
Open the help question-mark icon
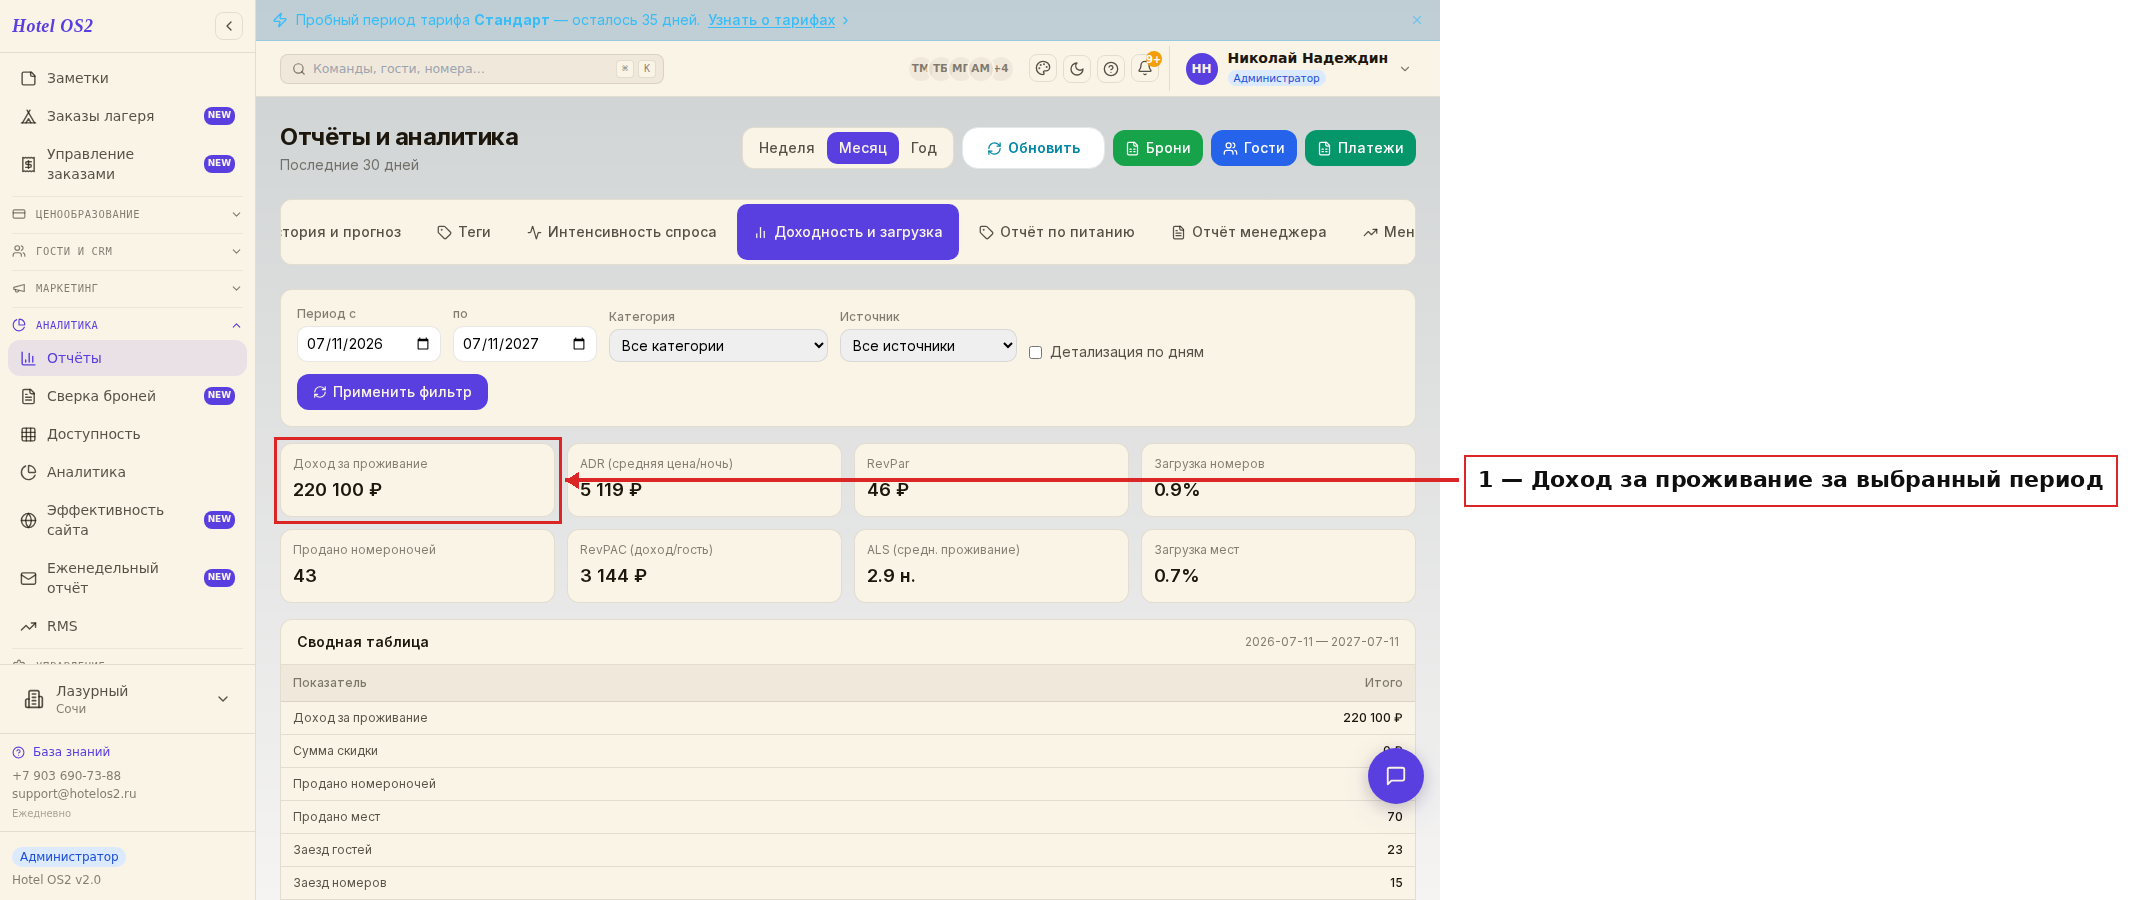[x=1111, y=68]
